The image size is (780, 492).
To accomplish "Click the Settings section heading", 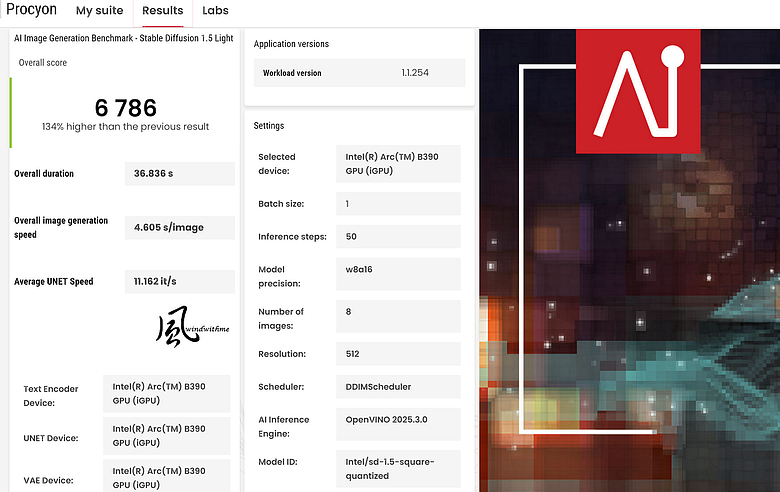I will [x=269, y=126].
